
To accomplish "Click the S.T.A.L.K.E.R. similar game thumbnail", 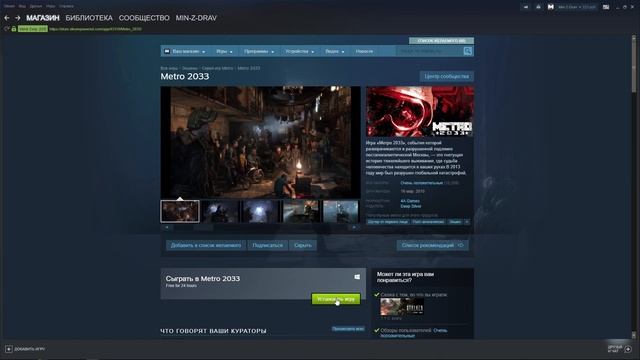I will coord(402,307).
